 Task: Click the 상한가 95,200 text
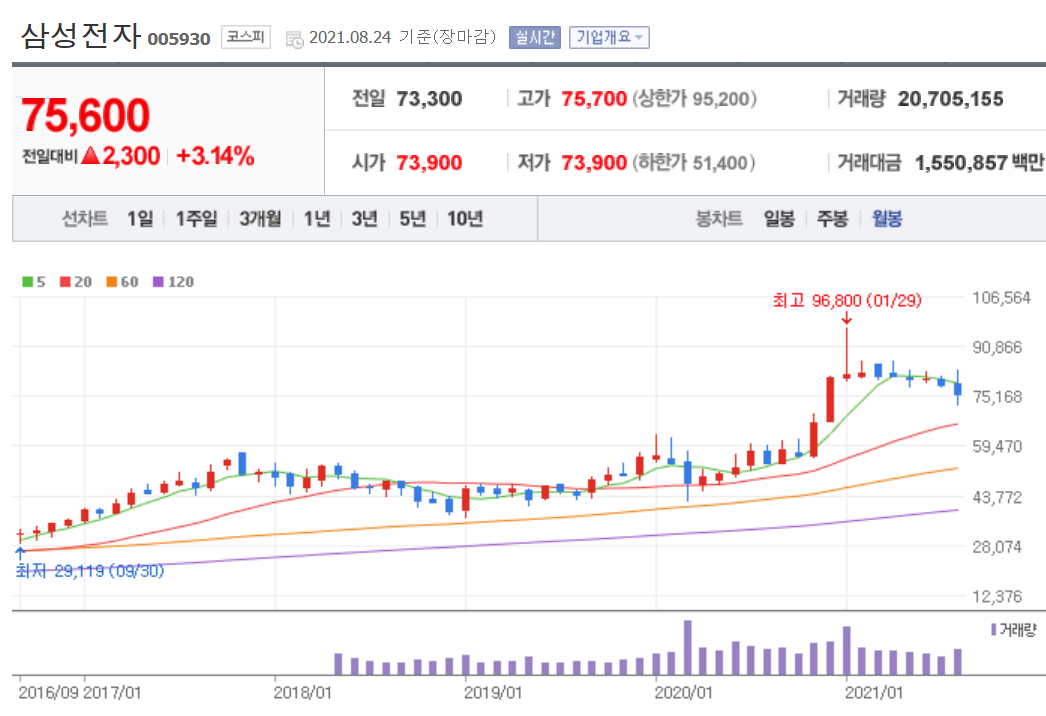click(x=694, y=99)
